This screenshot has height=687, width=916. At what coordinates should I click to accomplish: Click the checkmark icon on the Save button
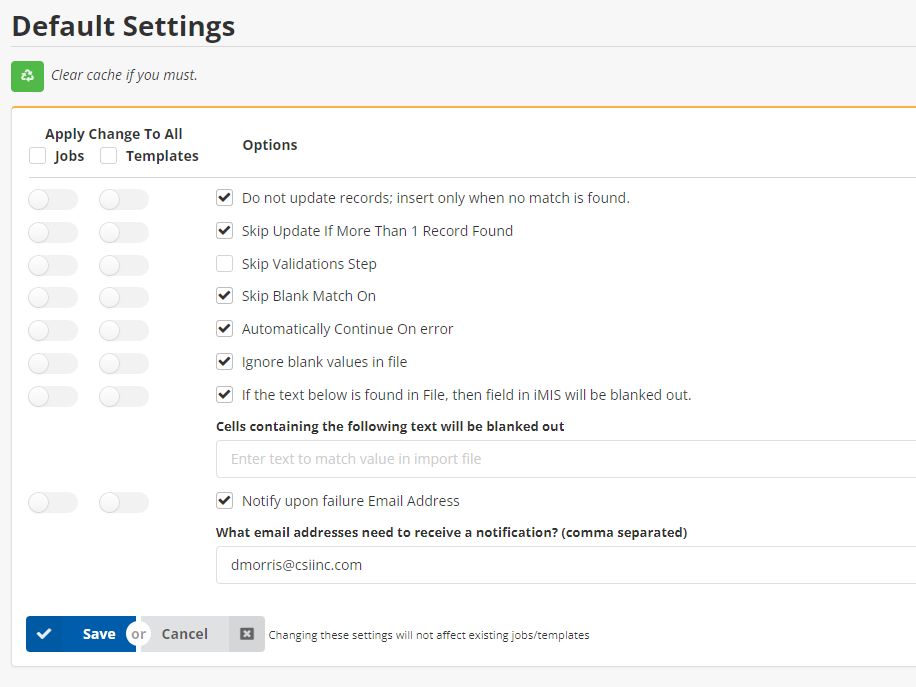click(x=44, y=633)
